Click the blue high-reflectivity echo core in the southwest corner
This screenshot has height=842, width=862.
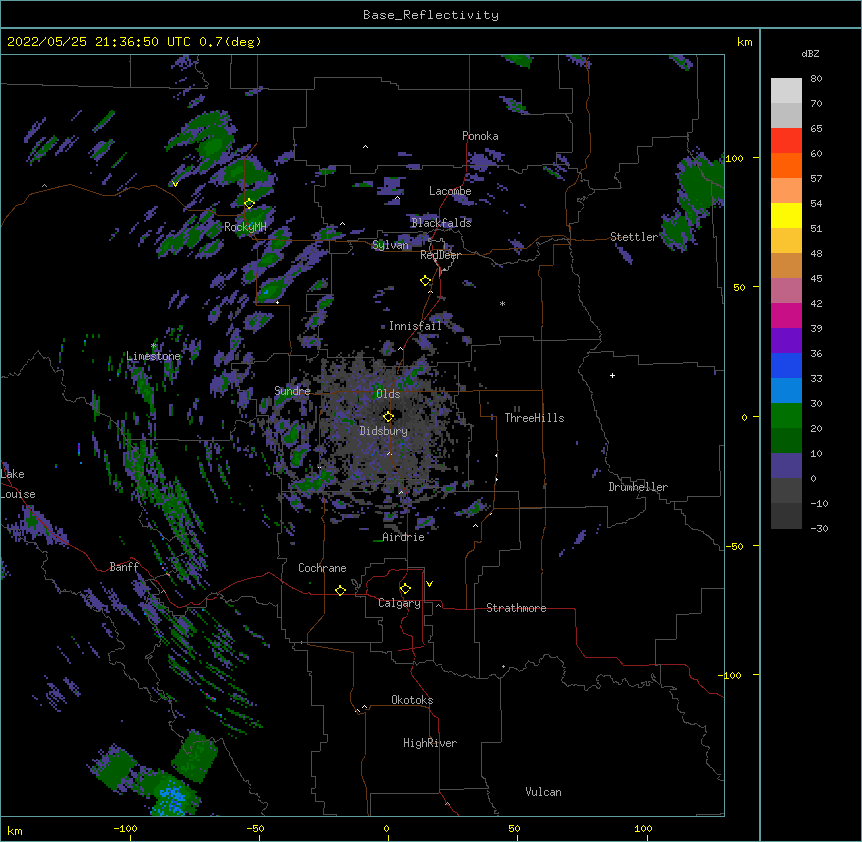point(172,797)
